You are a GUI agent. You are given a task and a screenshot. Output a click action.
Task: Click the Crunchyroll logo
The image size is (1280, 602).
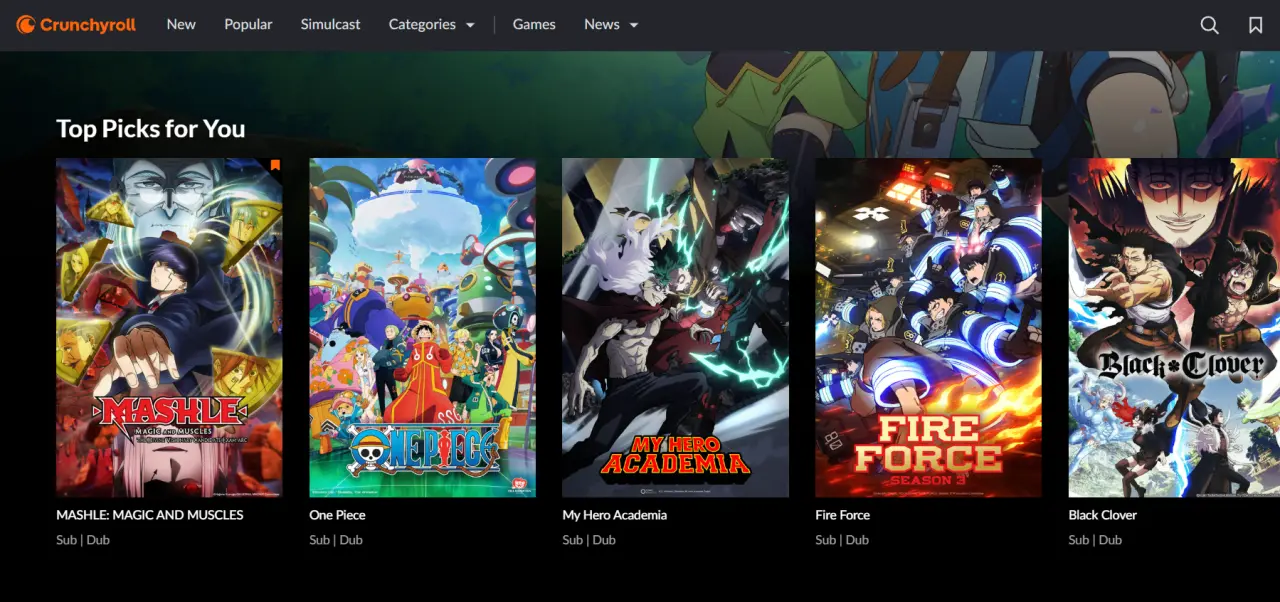point(76,25)
